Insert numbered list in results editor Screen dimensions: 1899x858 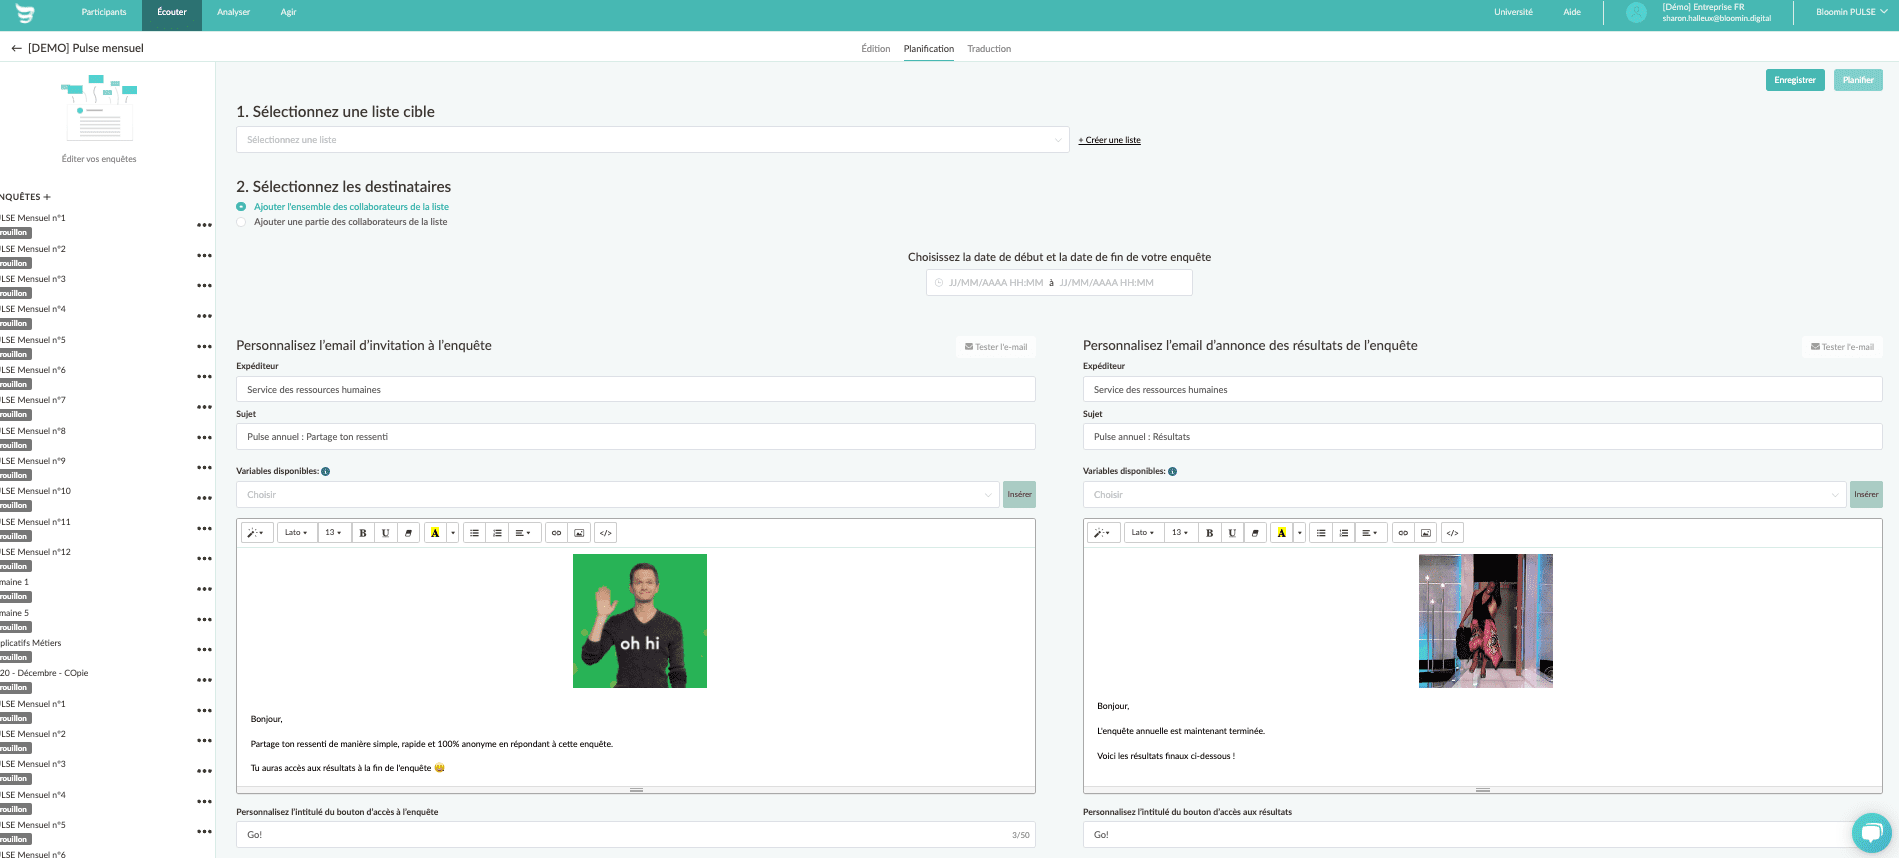pyautogui.click(x=1344, y=533)
